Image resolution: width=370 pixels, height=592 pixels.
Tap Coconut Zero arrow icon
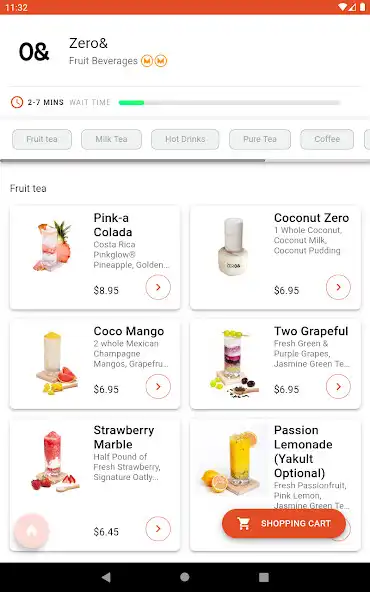coord(338,287)
